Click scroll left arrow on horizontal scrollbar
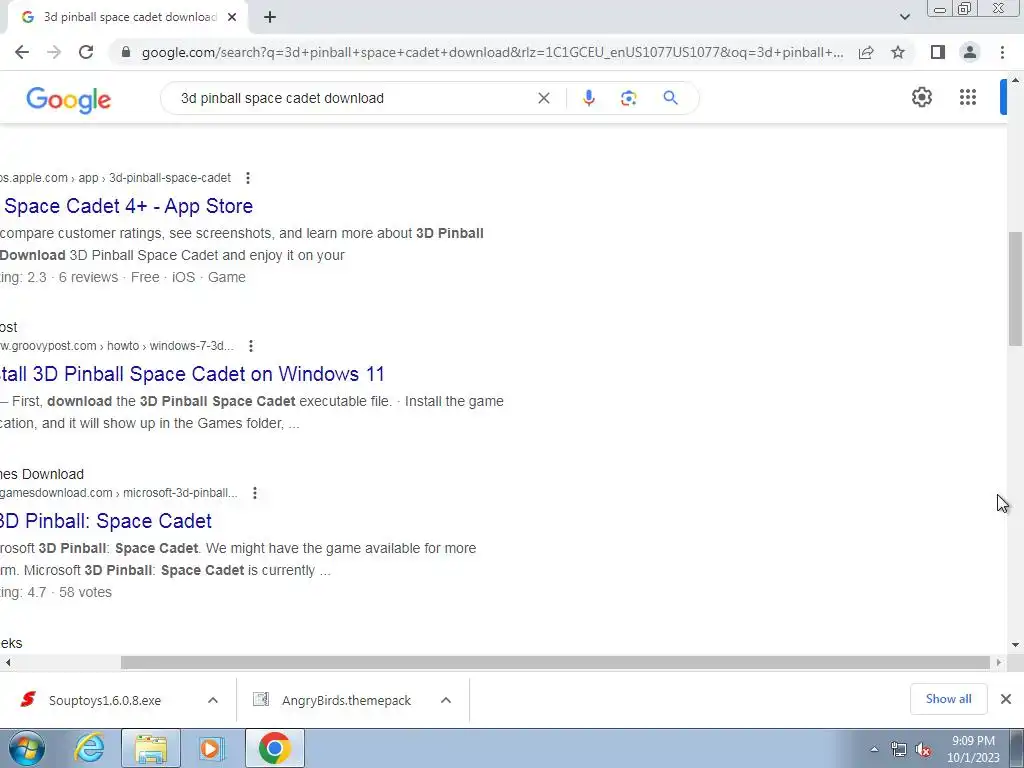 7,662
